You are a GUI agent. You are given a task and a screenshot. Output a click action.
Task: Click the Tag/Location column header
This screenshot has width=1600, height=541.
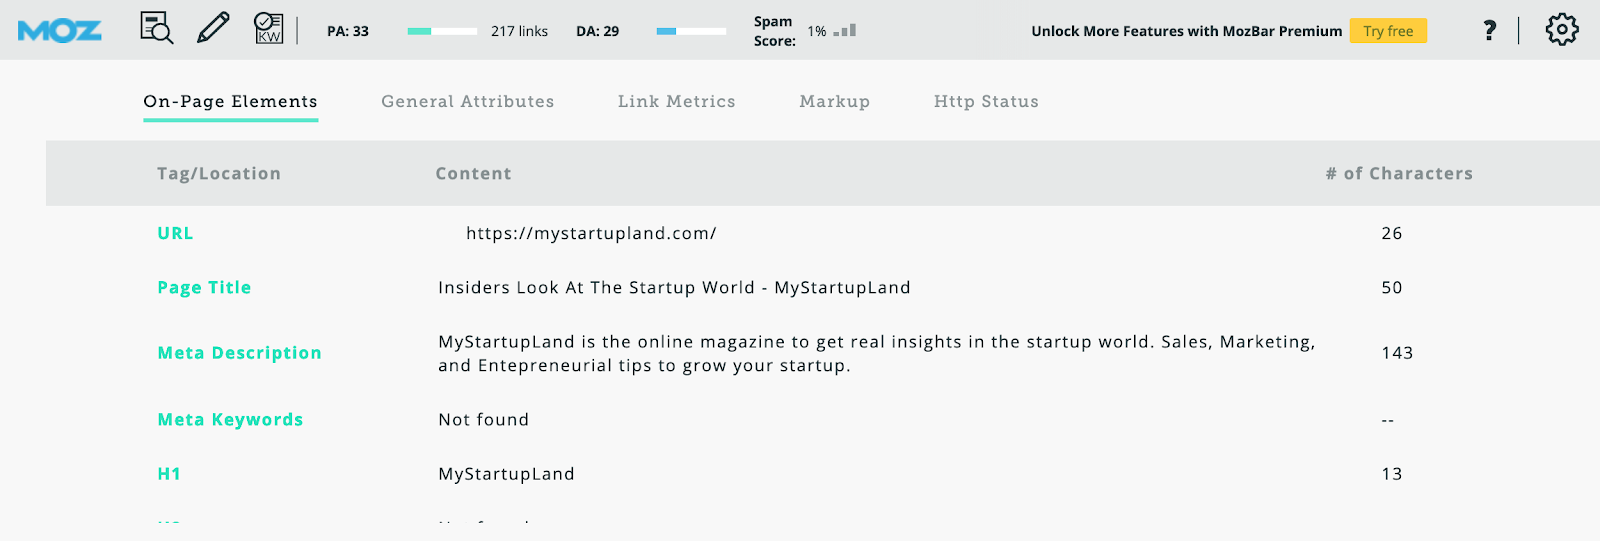219,173
